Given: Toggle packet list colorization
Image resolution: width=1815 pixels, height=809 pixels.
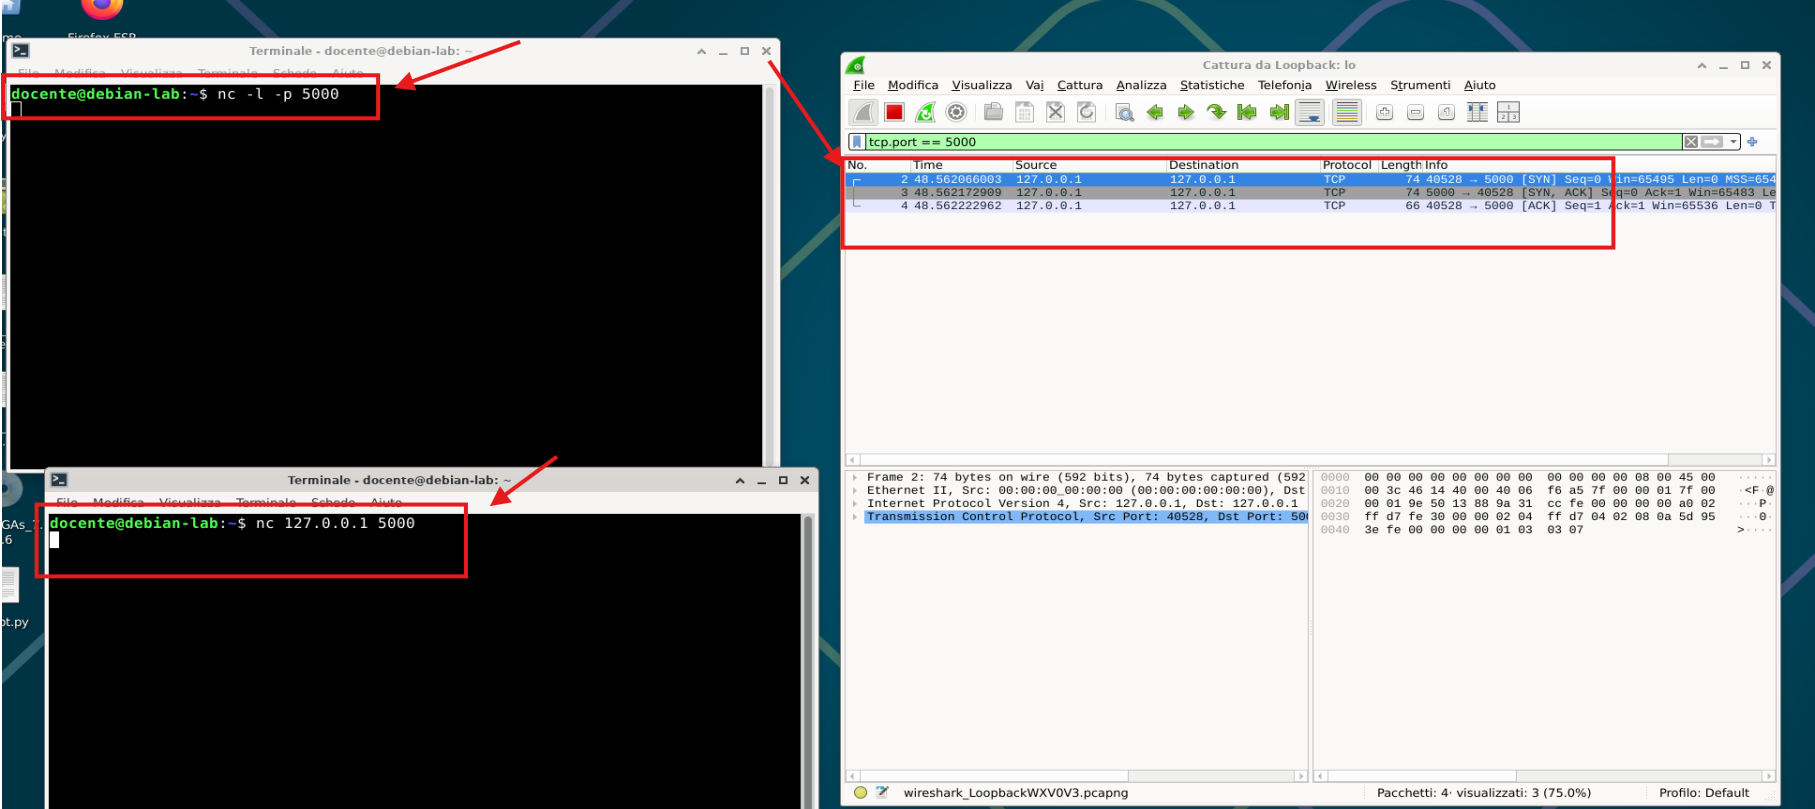Looking at the screenshot, I should click(1347, 113).
